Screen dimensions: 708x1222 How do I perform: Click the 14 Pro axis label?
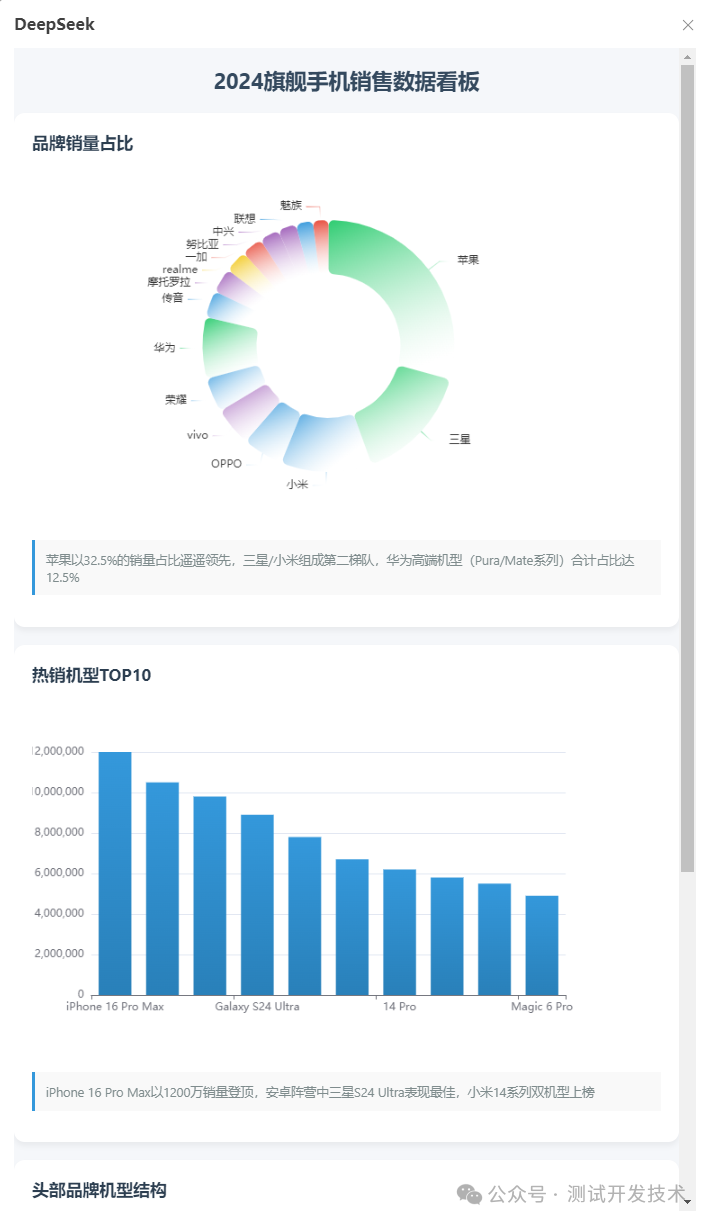point(399,1006)
